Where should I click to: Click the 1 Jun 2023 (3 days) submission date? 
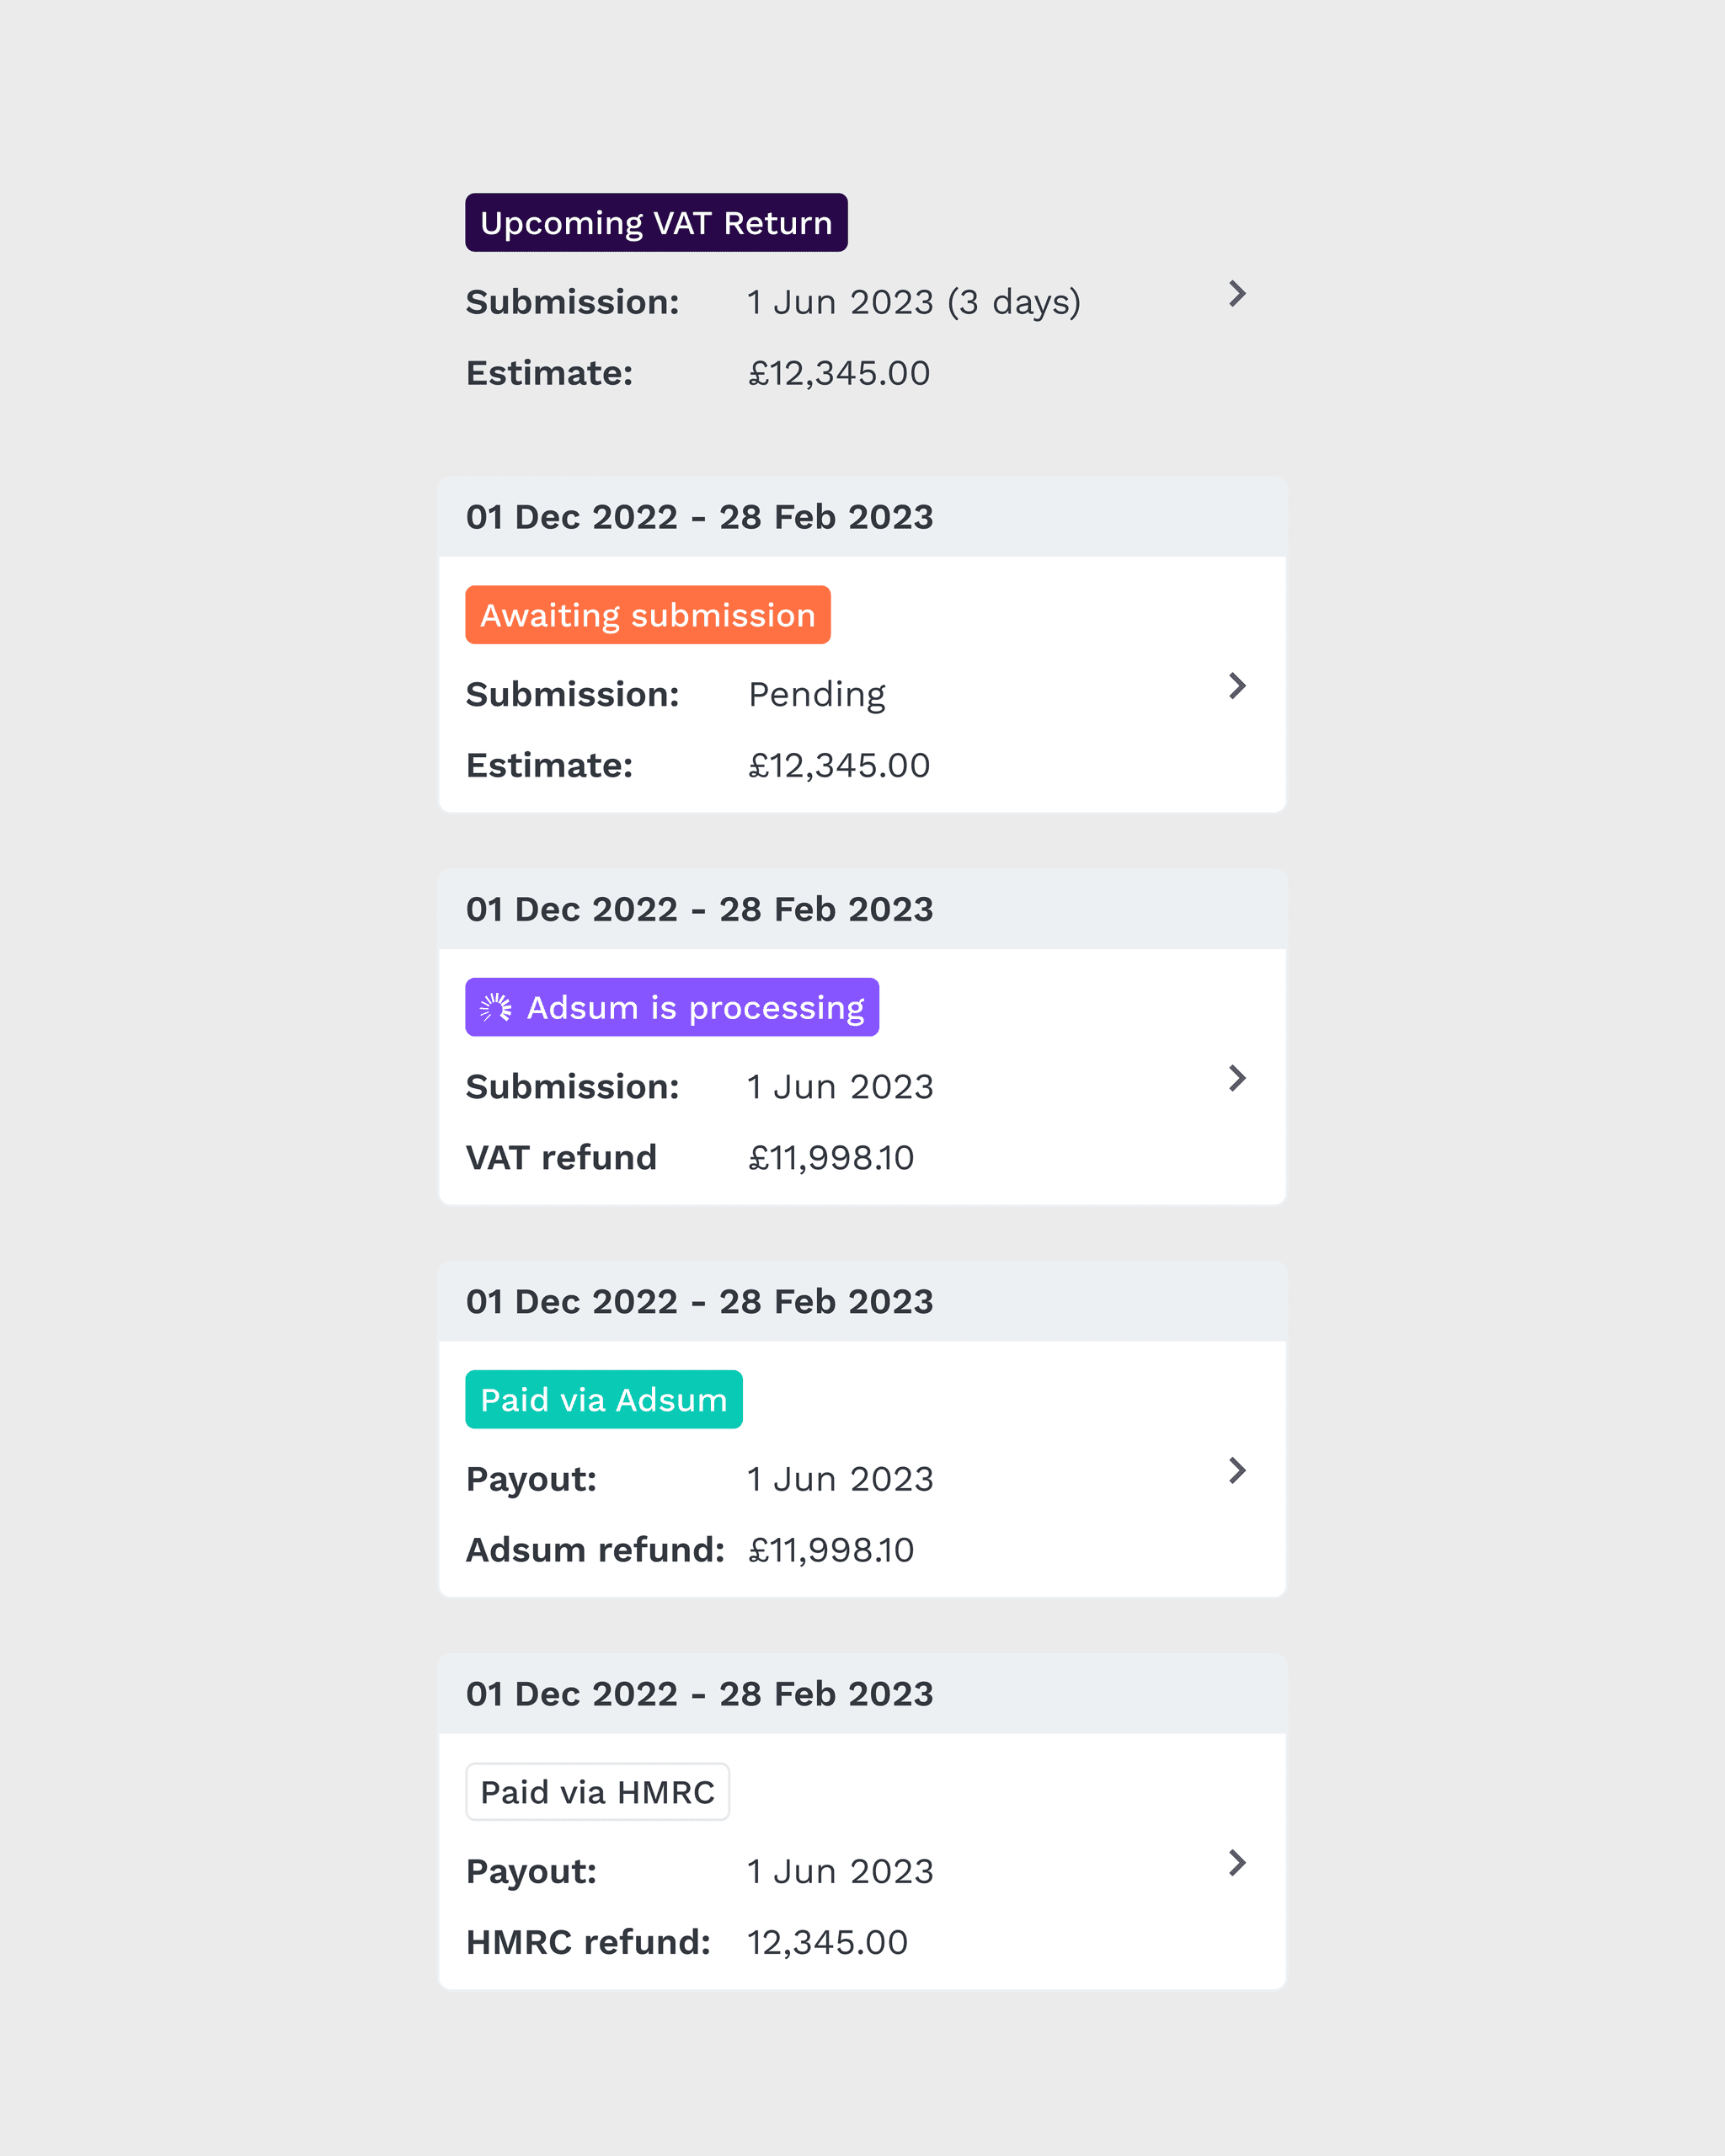pyautogui.click(x=913, y=302)
